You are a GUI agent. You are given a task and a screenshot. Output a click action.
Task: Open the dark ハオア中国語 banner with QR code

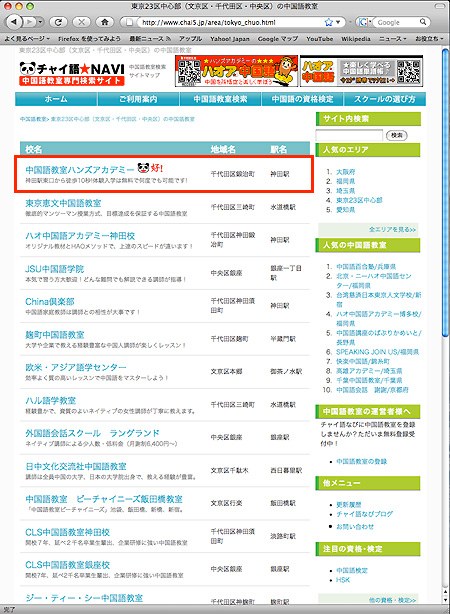click(361, 71)
